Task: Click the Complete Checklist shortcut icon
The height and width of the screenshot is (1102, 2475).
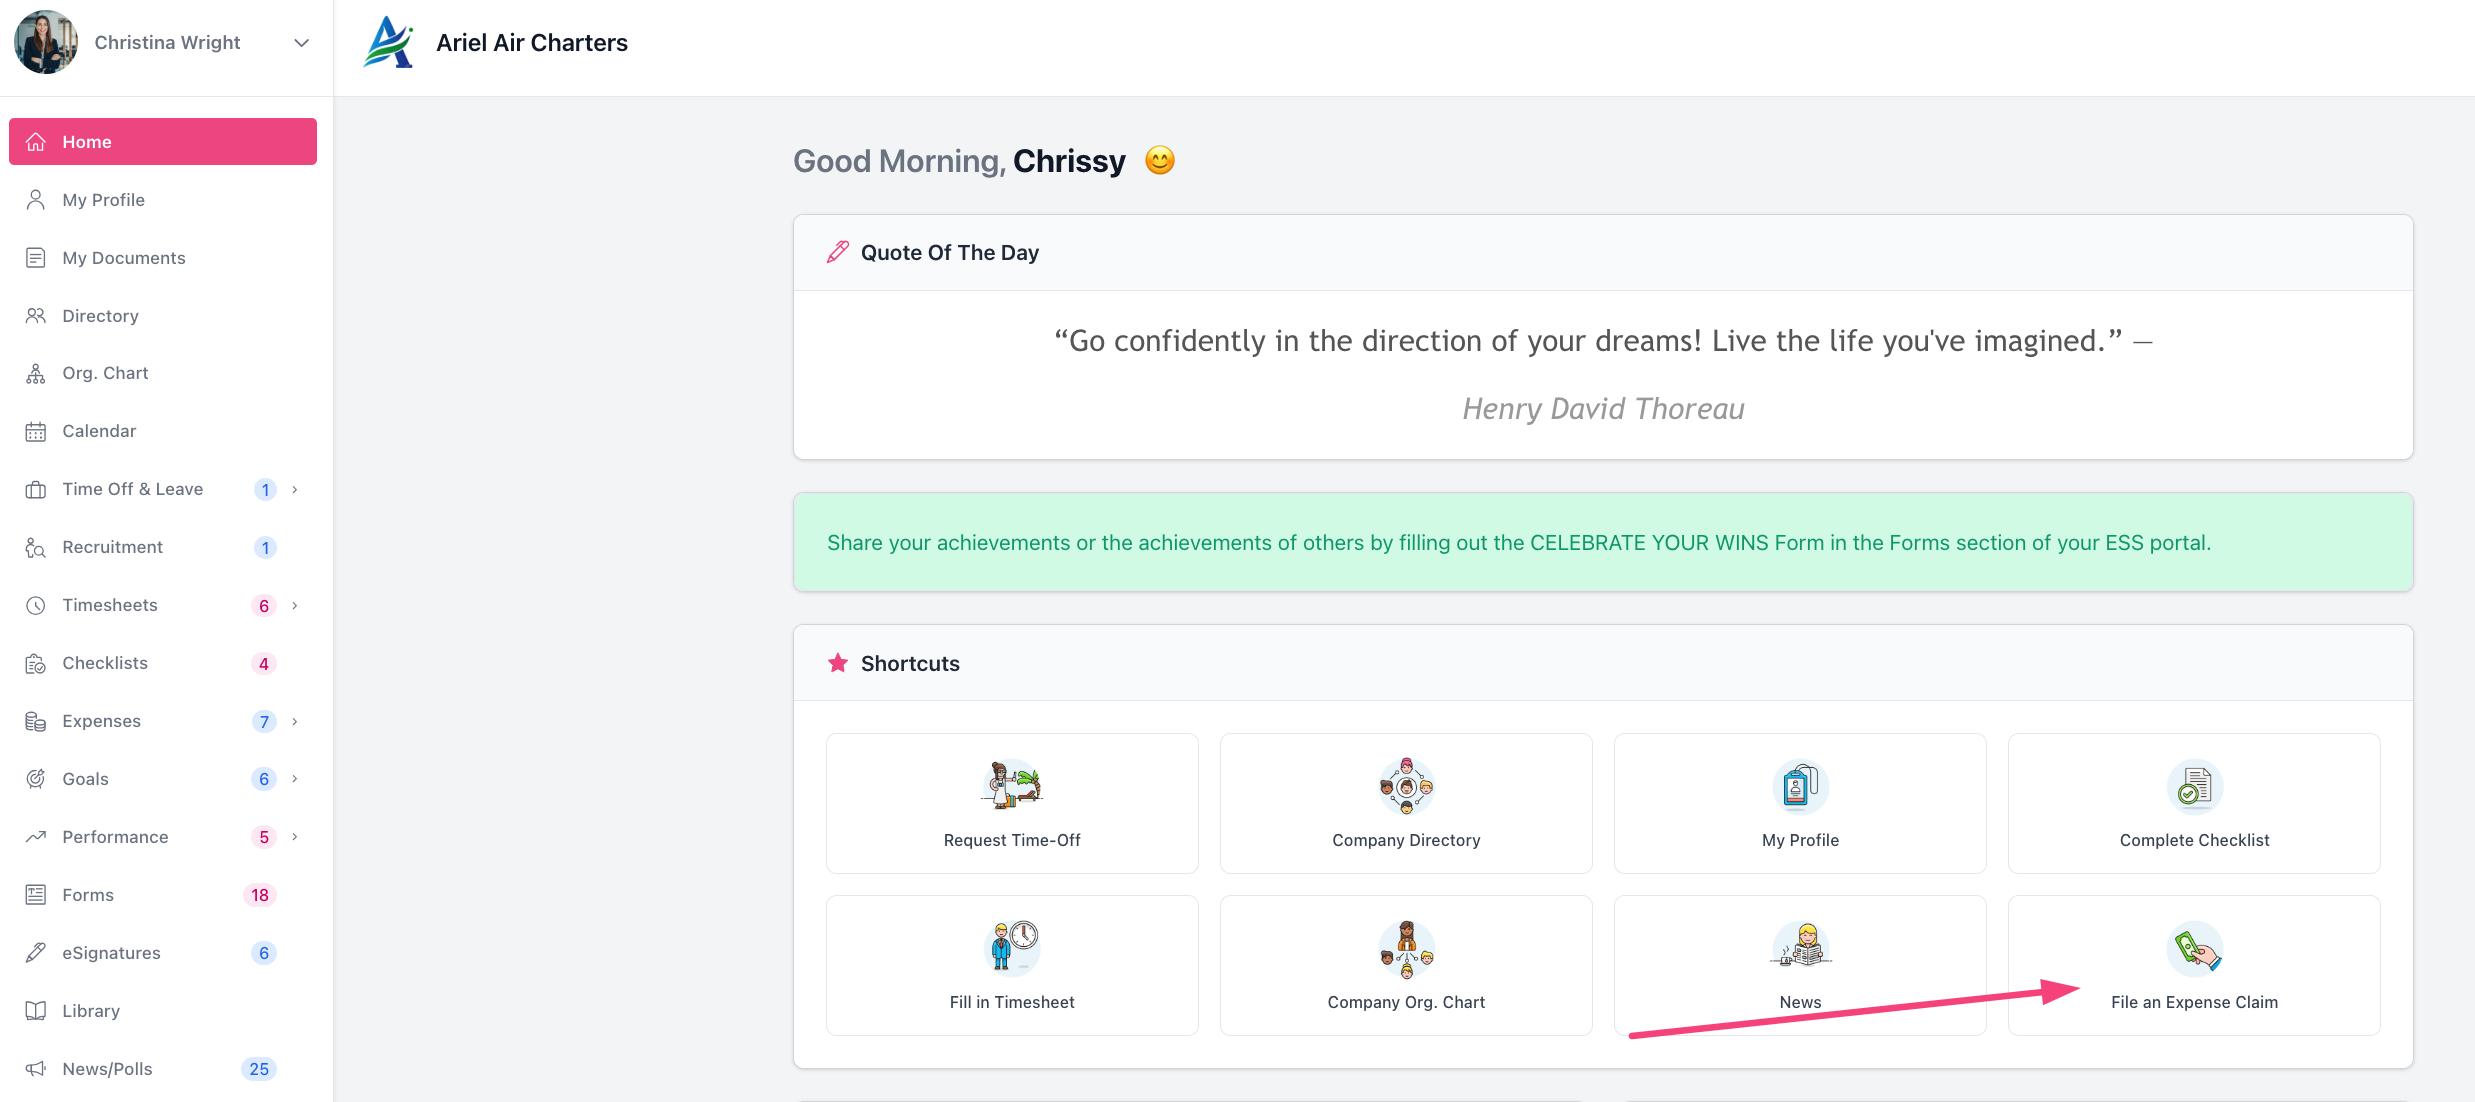Action: [2193, 787]
